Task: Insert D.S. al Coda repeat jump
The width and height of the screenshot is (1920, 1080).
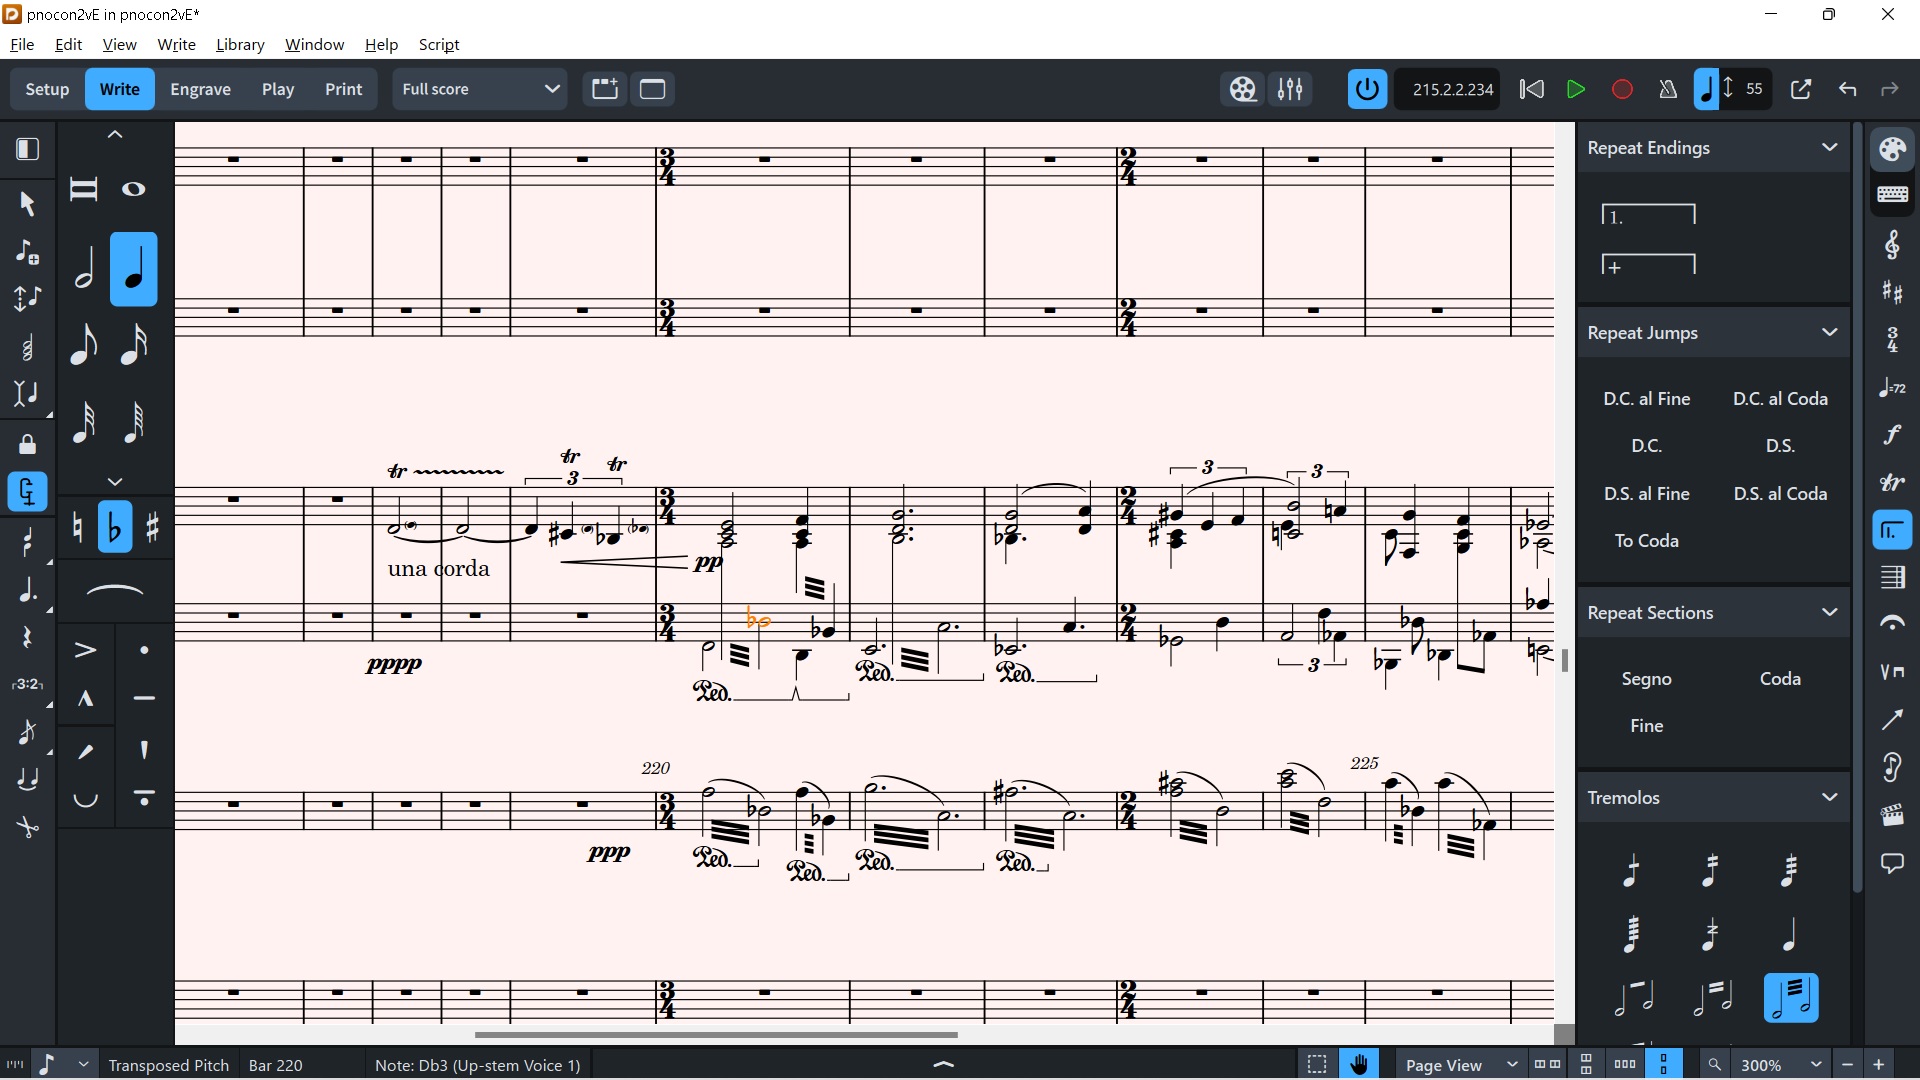Action: pos(1780,493)
